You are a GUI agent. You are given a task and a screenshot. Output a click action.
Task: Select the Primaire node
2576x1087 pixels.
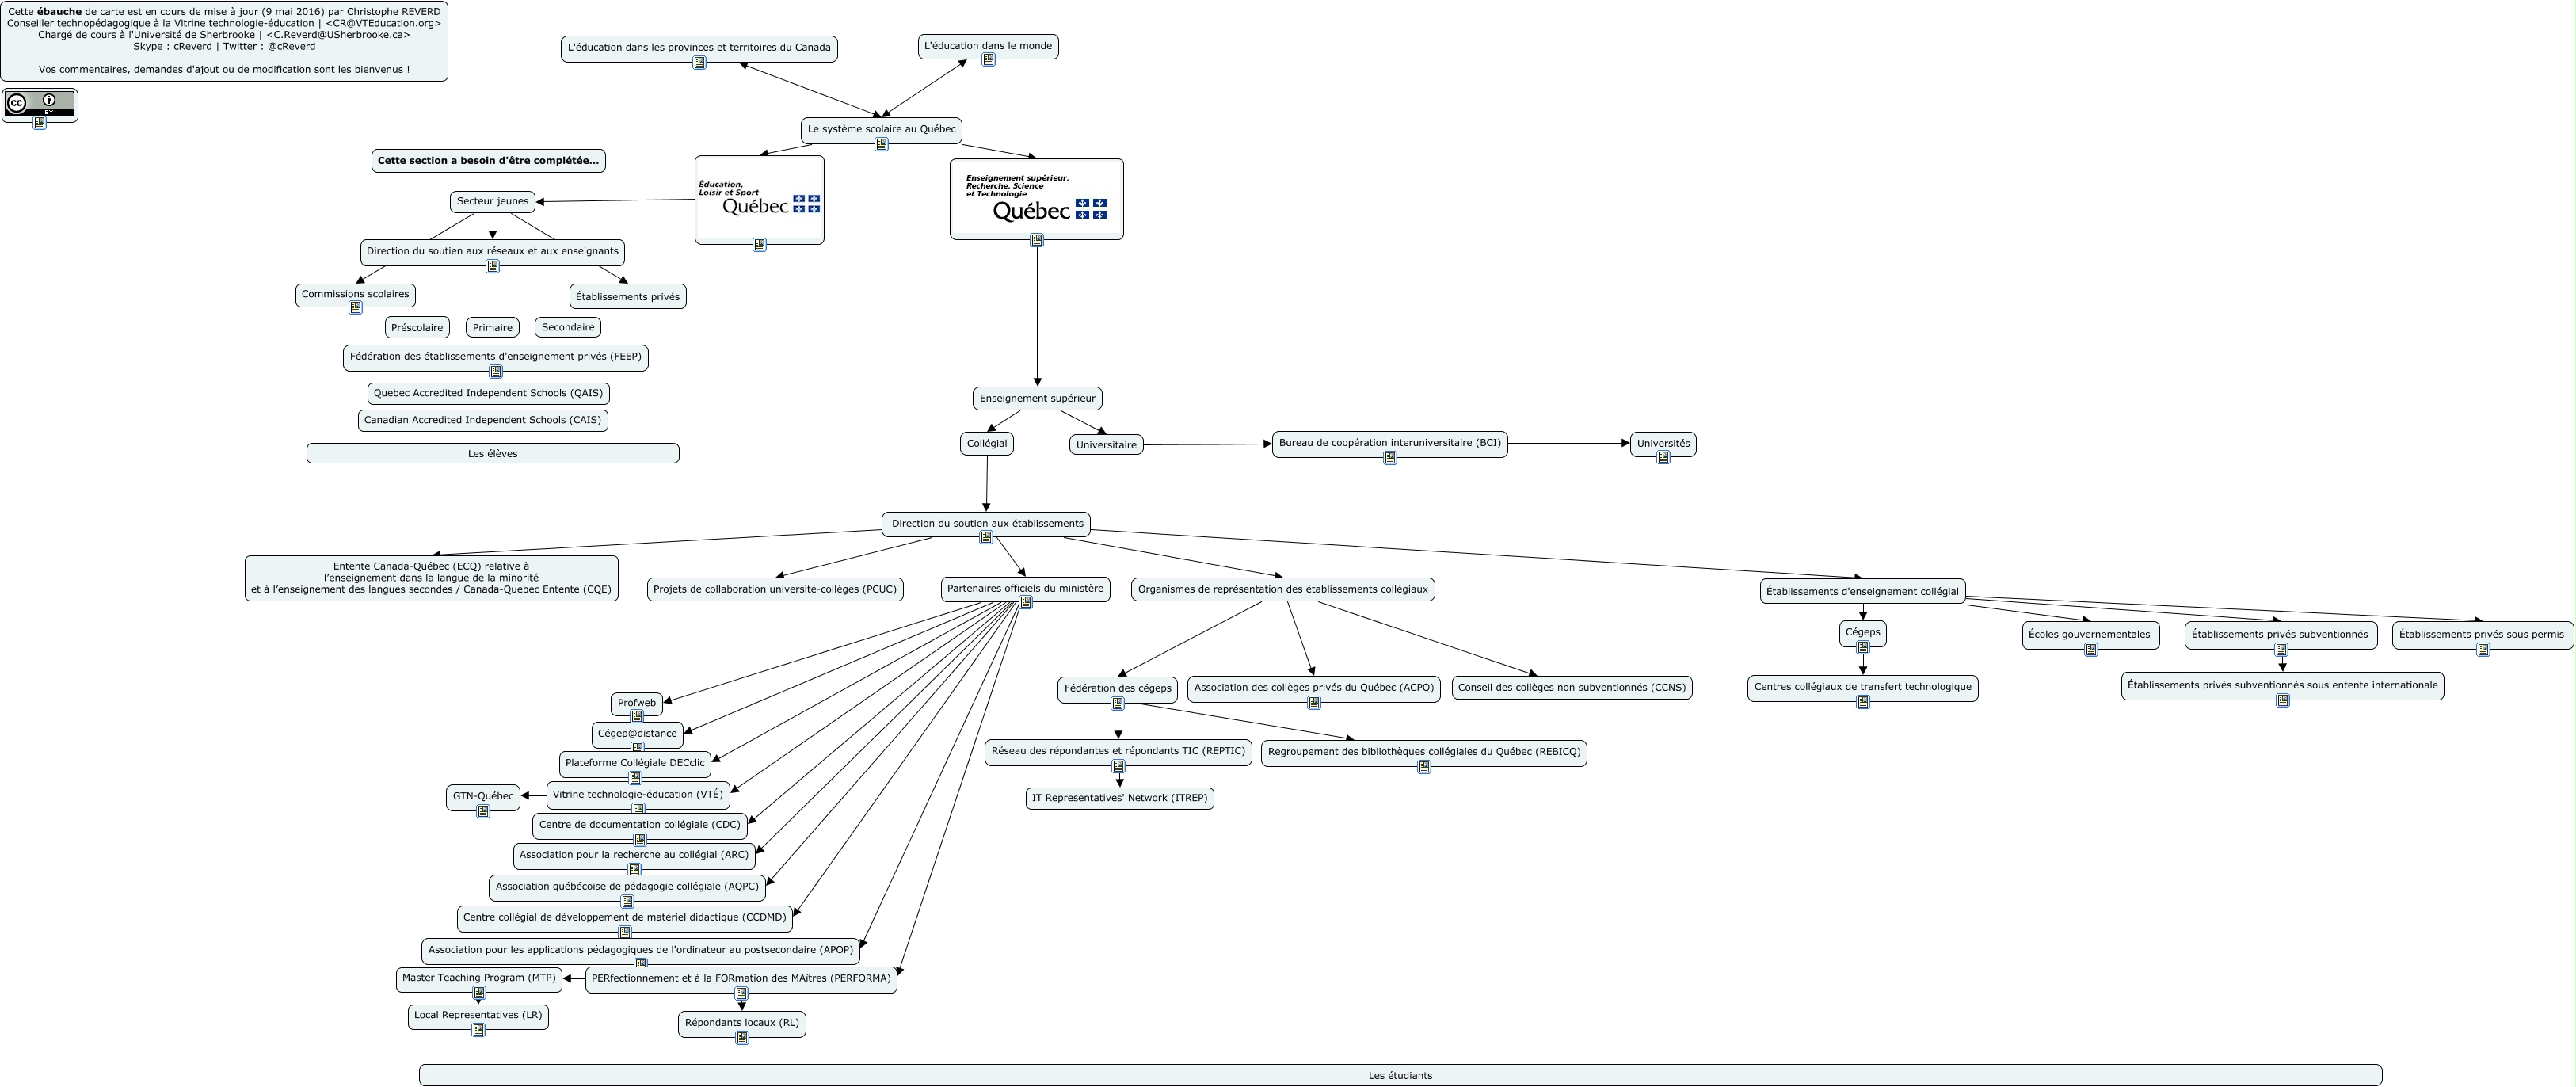tap(493, 328)
